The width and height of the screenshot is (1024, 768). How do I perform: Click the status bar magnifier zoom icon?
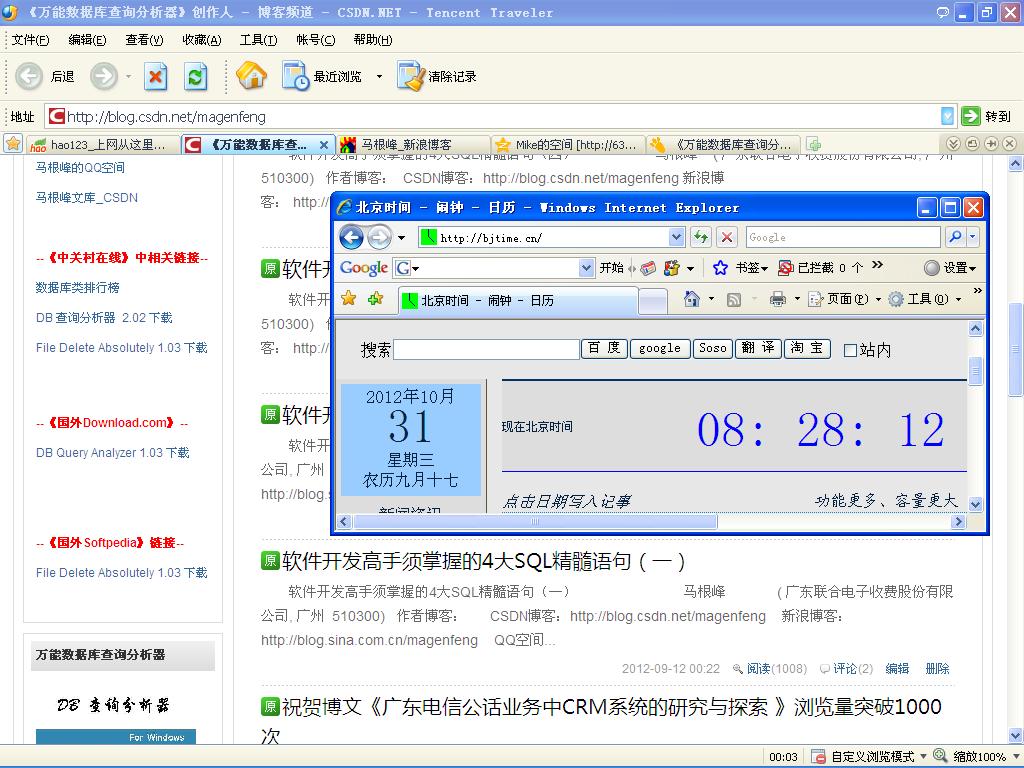pyautogui.click(x=940, y=756)
